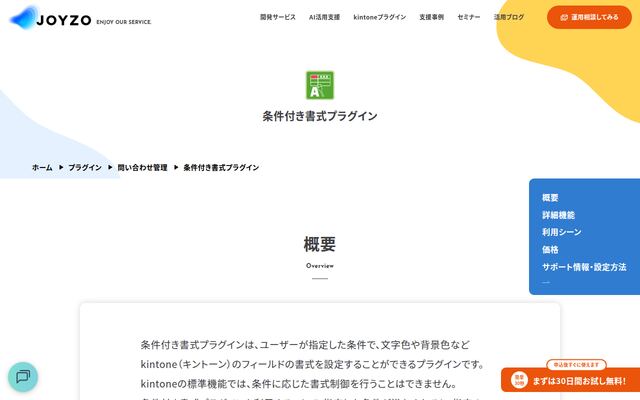Open プラグイン breadcrumb link

[x=85, y=167]
